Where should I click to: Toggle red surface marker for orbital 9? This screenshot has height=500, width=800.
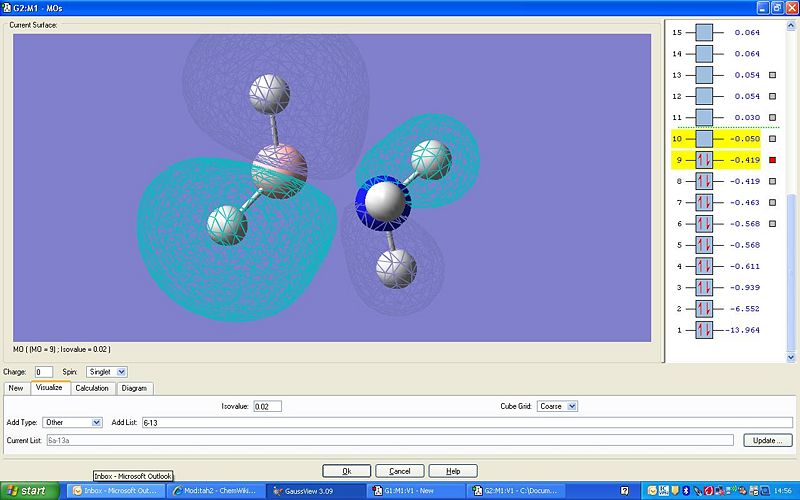772,160
